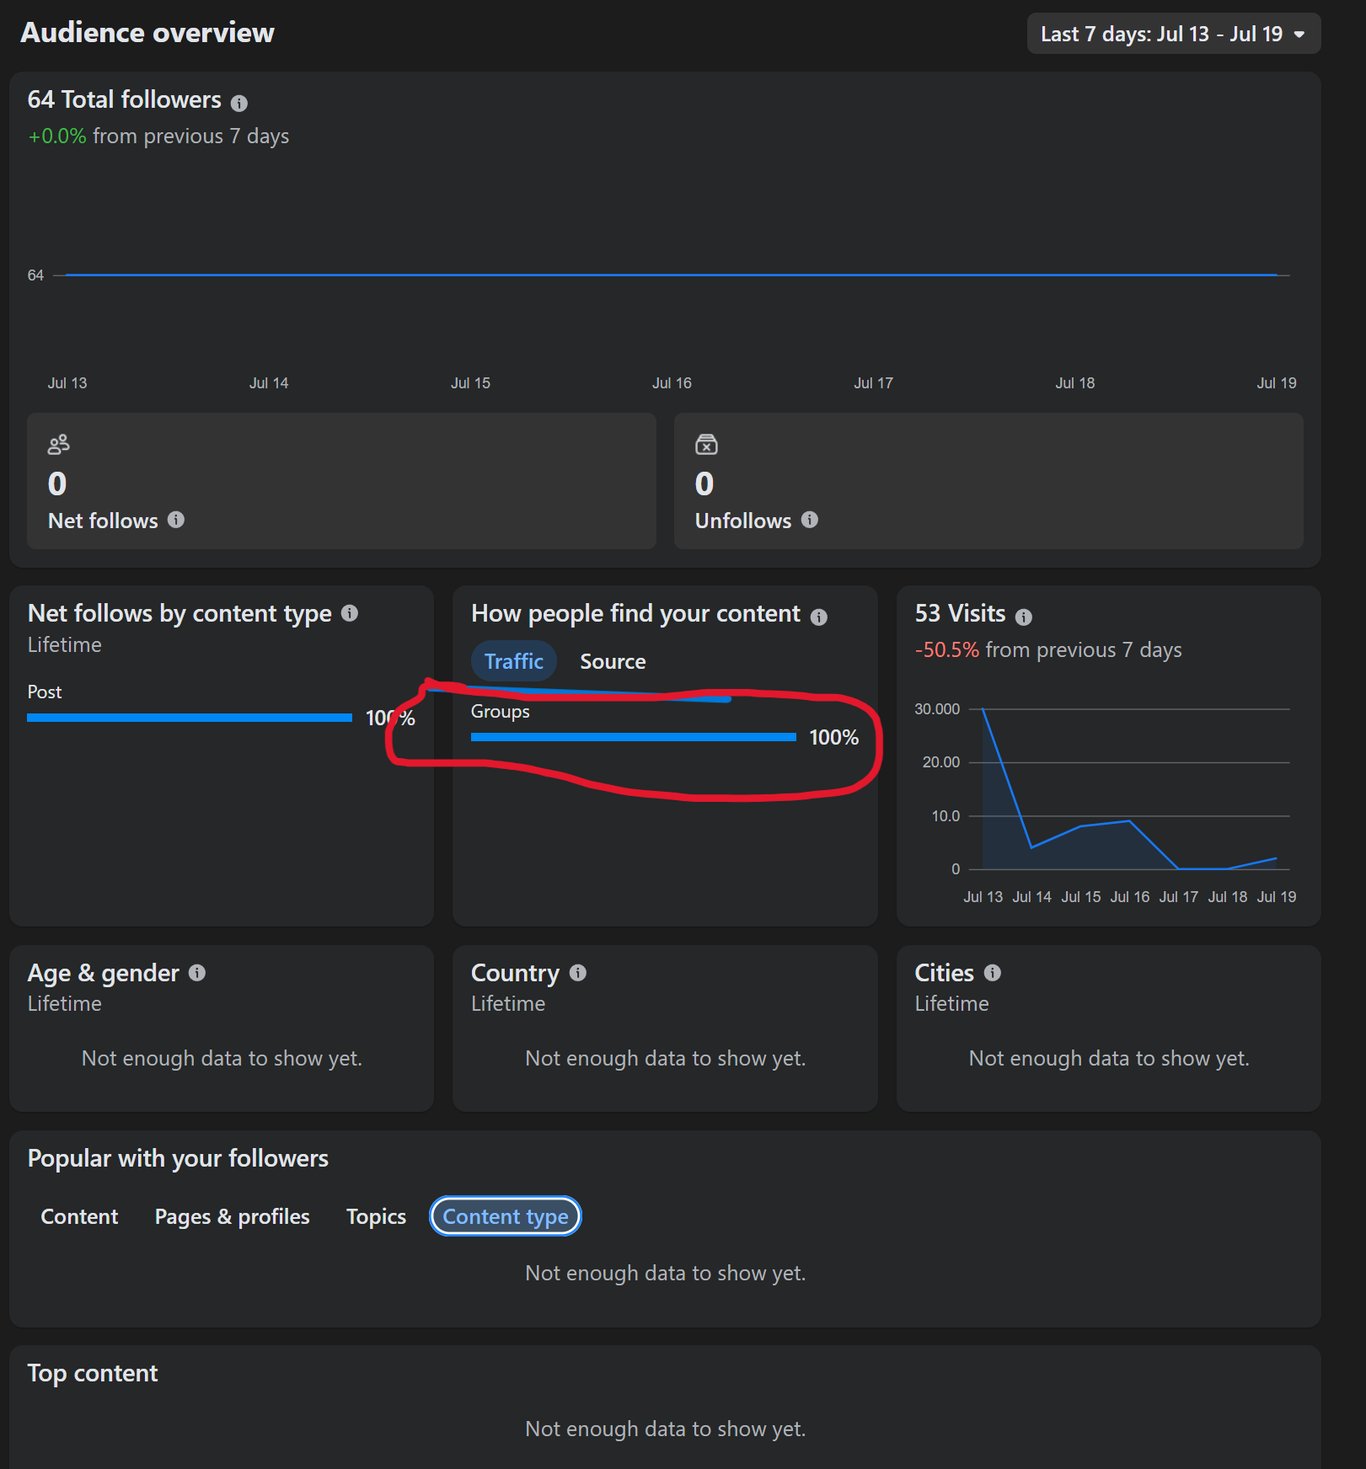
Task: Click the followers line at 64
Action: pyautogui.click(x=670, y=274)
